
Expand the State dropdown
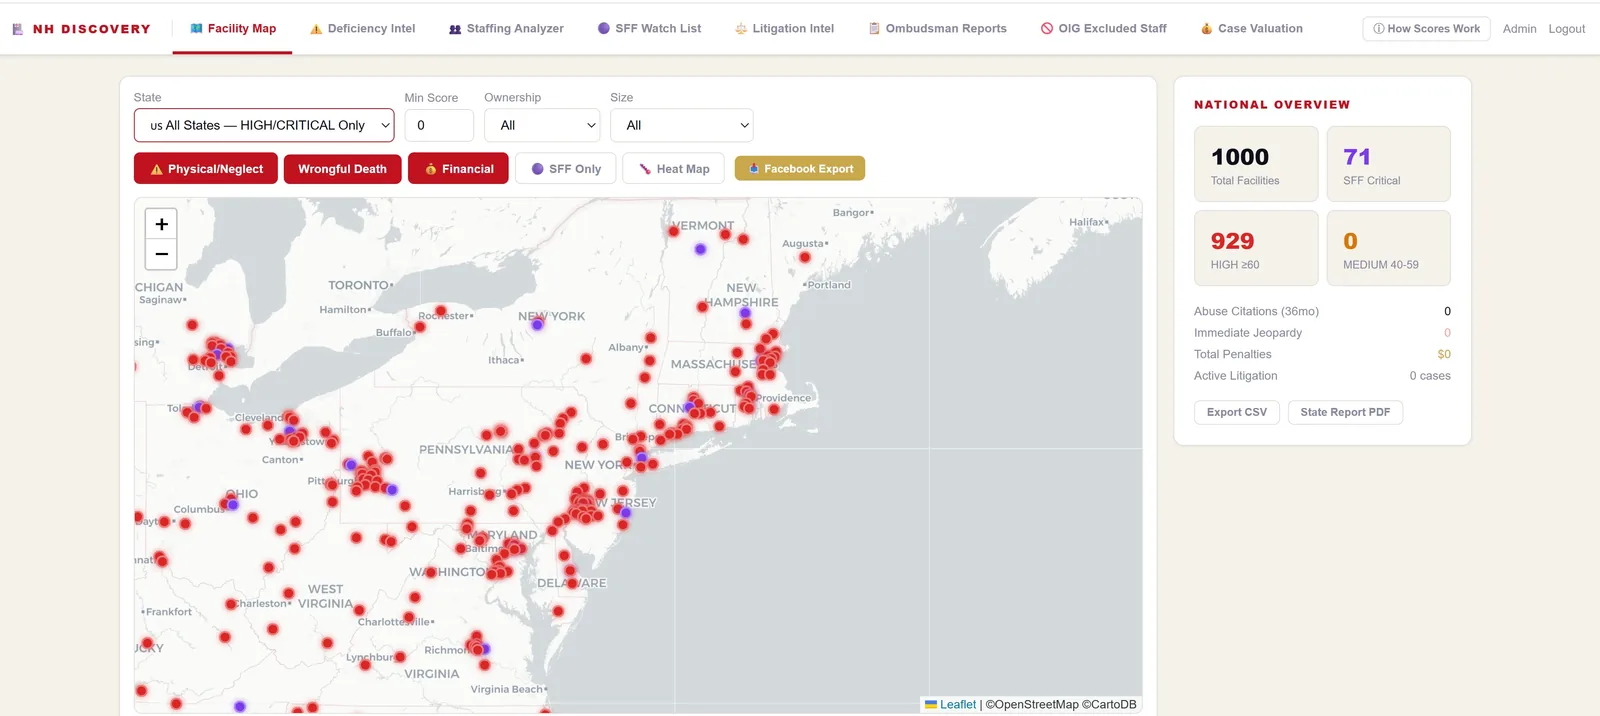[264, 126]
